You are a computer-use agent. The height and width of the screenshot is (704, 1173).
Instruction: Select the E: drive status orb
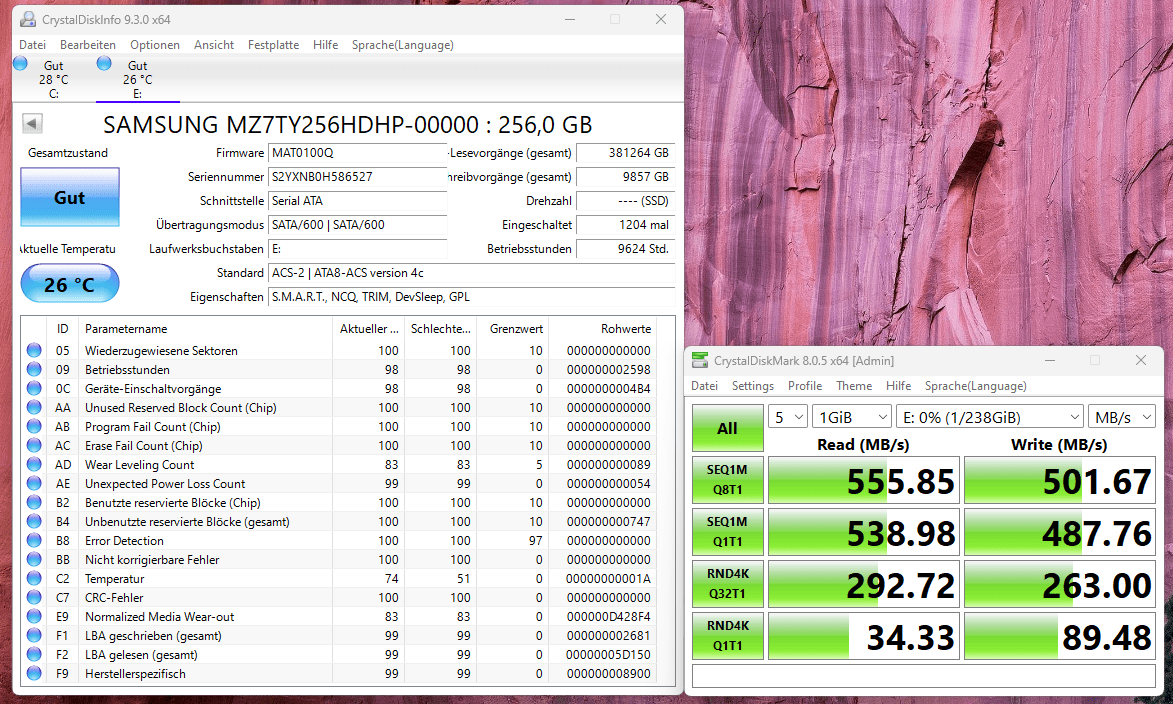104,64
